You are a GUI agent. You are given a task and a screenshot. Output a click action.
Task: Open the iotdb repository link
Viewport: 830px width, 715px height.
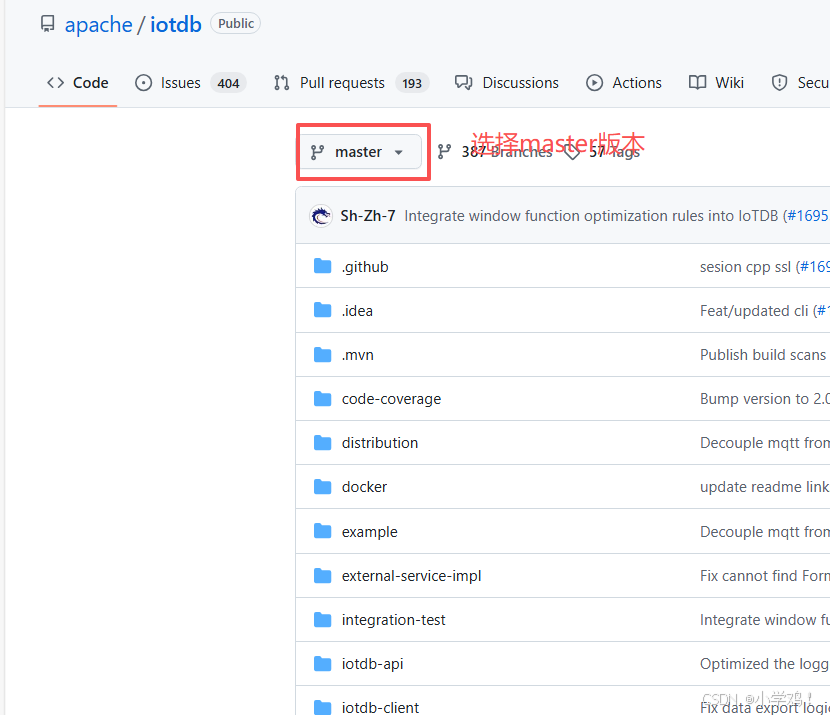[x=176, y=24]
